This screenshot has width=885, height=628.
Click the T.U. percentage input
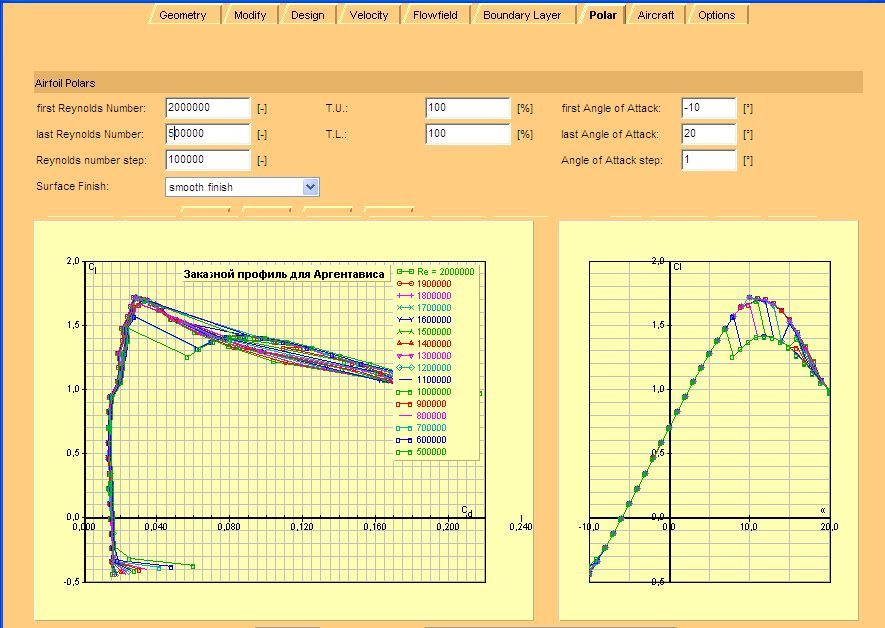[x=467, y=108]
